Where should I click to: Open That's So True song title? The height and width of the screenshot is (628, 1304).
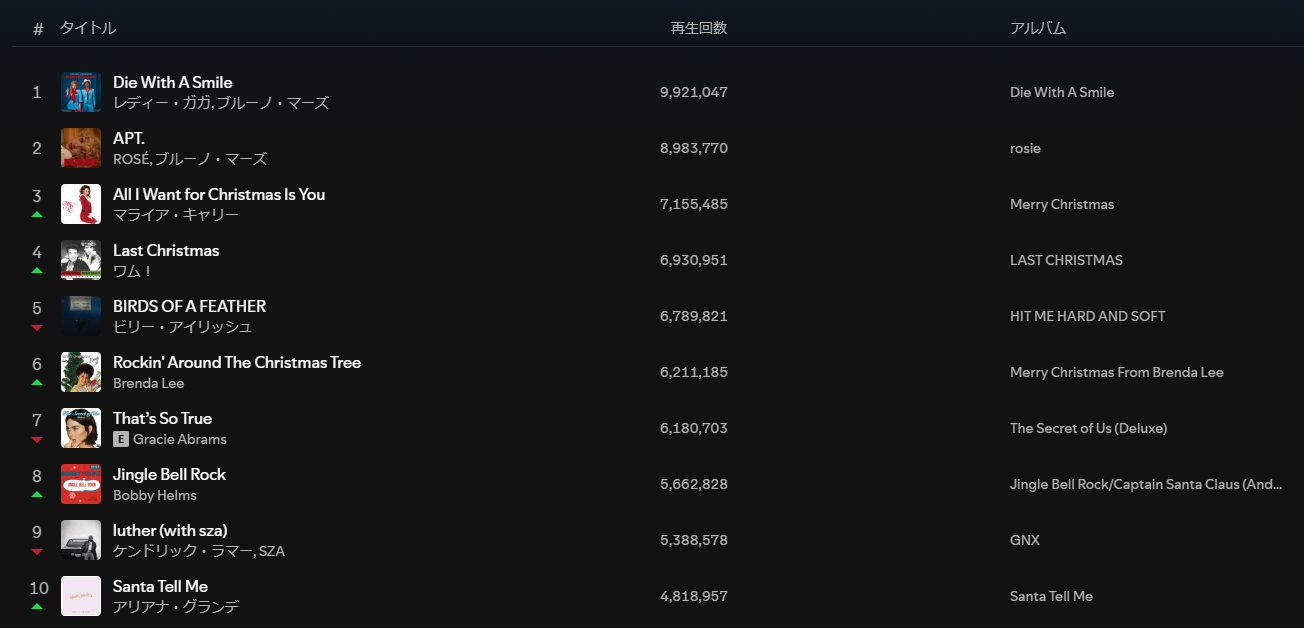coord(163,418)
